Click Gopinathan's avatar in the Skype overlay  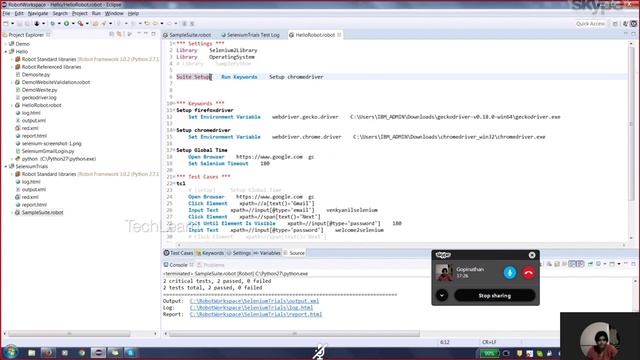444,273
